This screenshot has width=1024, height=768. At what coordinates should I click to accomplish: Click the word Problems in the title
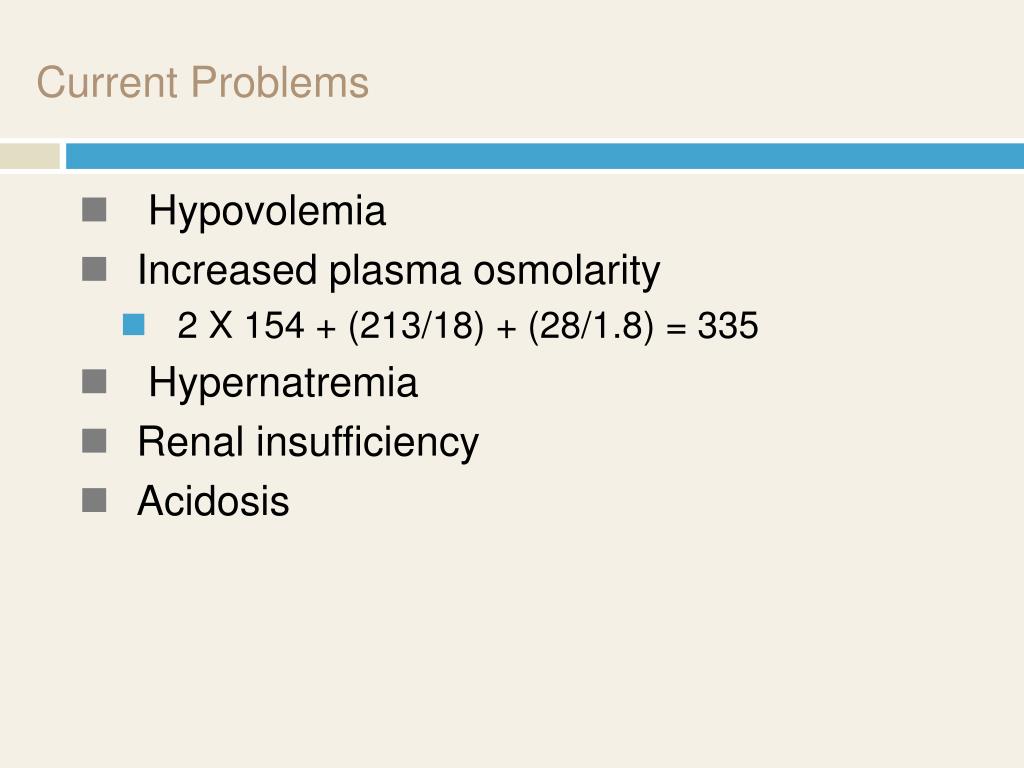280,82
